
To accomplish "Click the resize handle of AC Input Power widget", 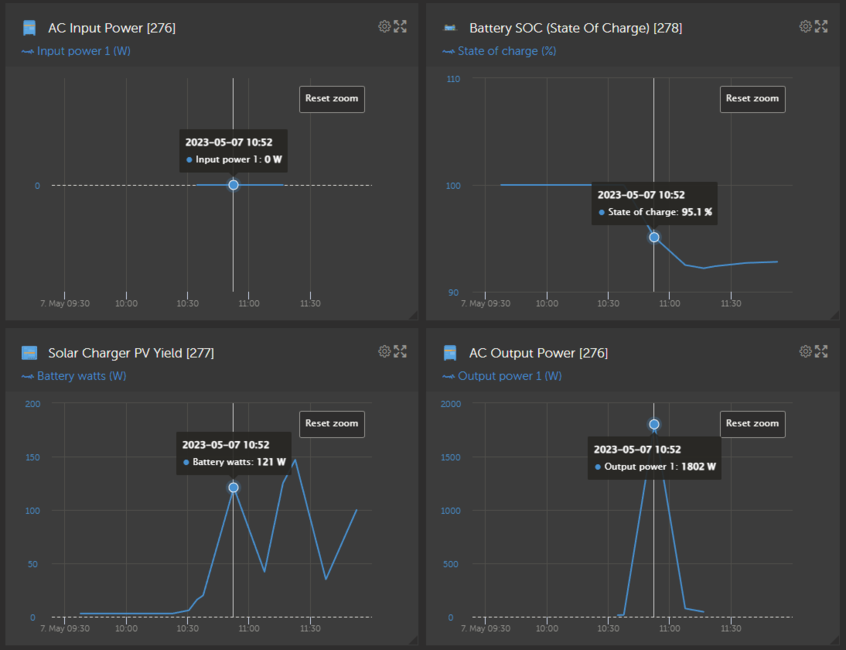I will (x=413, y=315).
